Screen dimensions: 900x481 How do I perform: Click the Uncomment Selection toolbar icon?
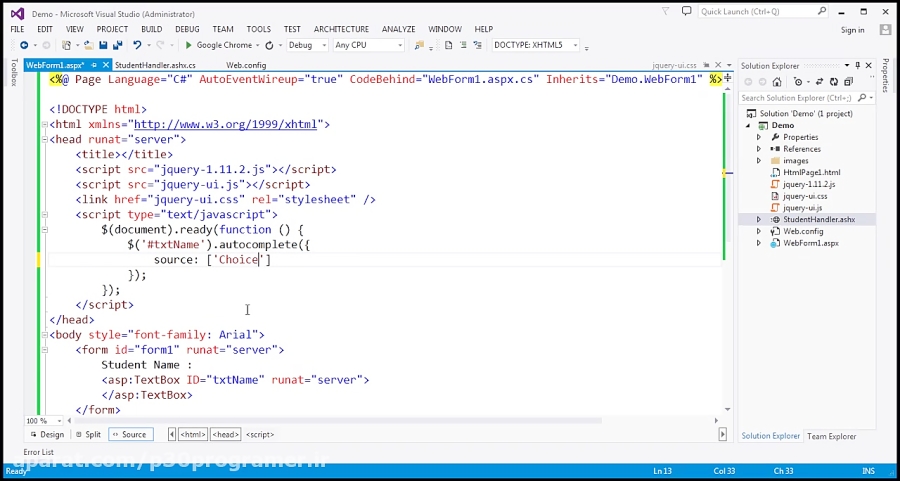click(x=476, y=45)
